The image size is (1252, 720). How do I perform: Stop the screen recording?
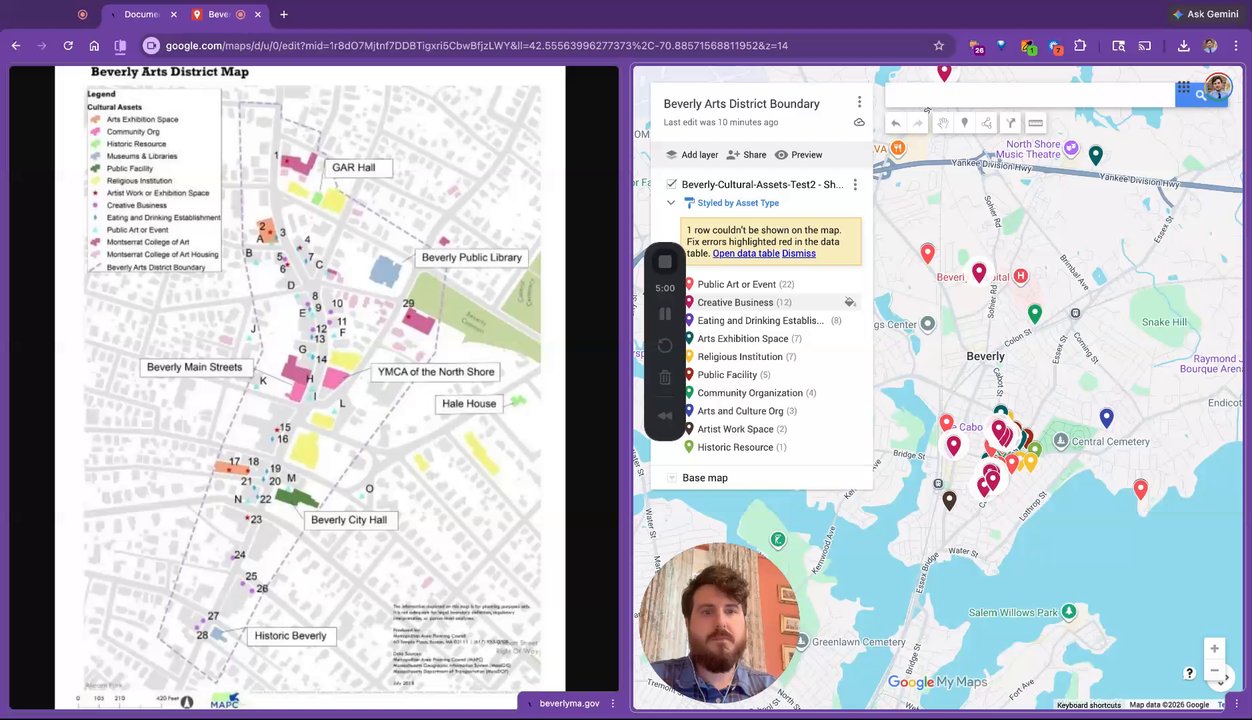pyautogui.click(x=665, y=262)
